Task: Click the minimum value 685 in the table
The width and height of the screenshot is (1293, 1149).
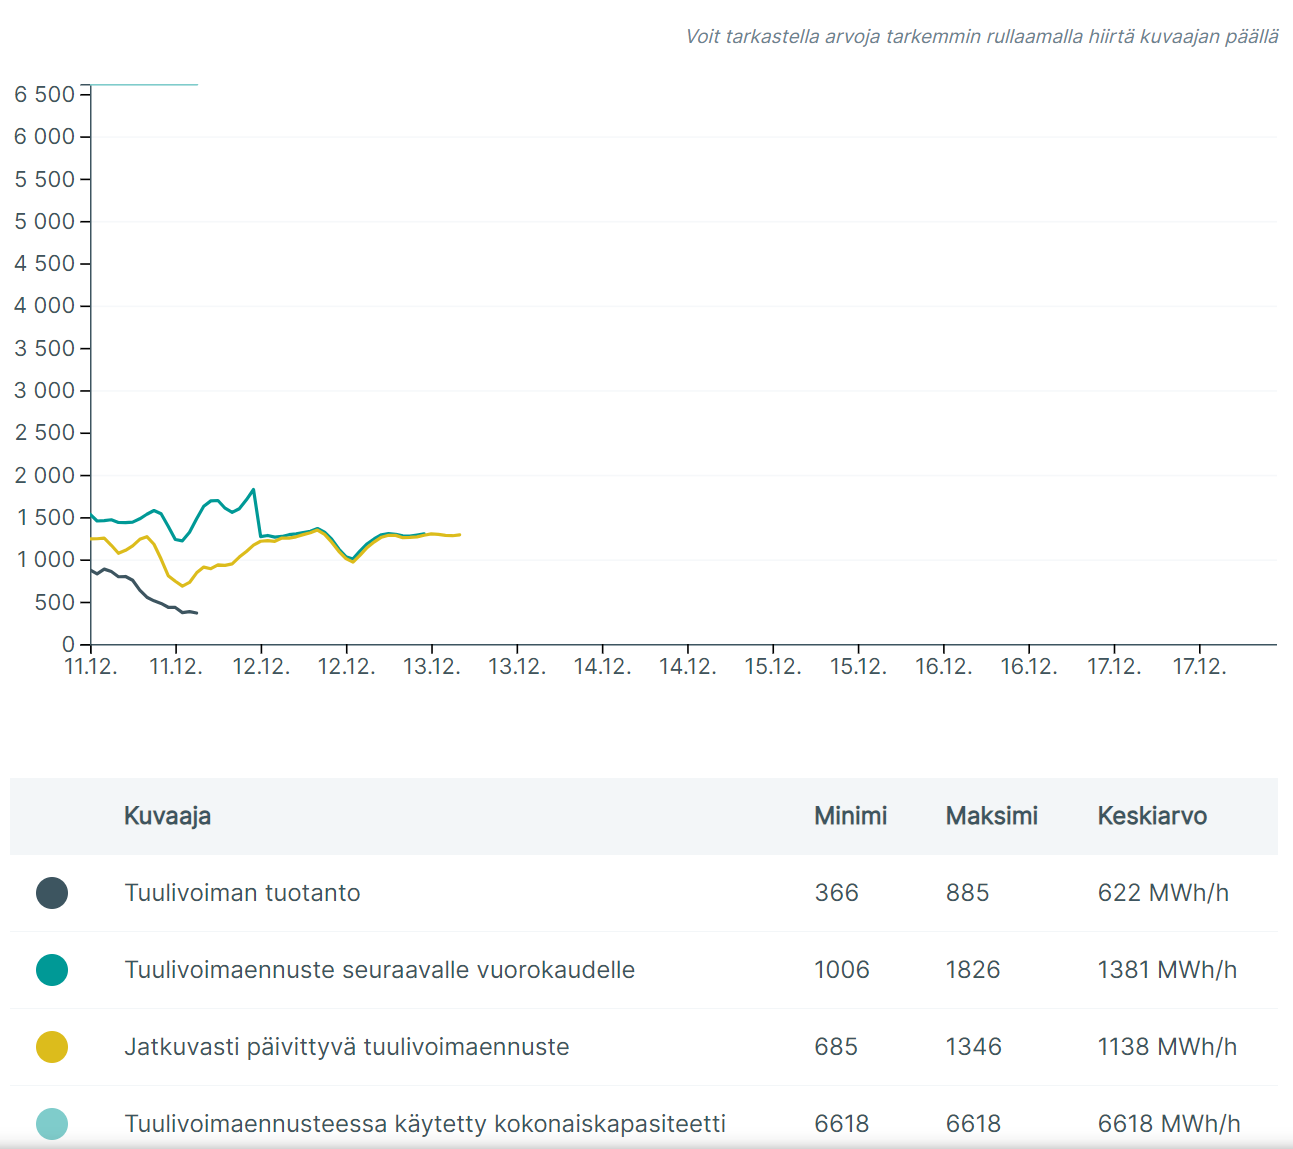Action: pyautogui.click(x=836, y=1047)
